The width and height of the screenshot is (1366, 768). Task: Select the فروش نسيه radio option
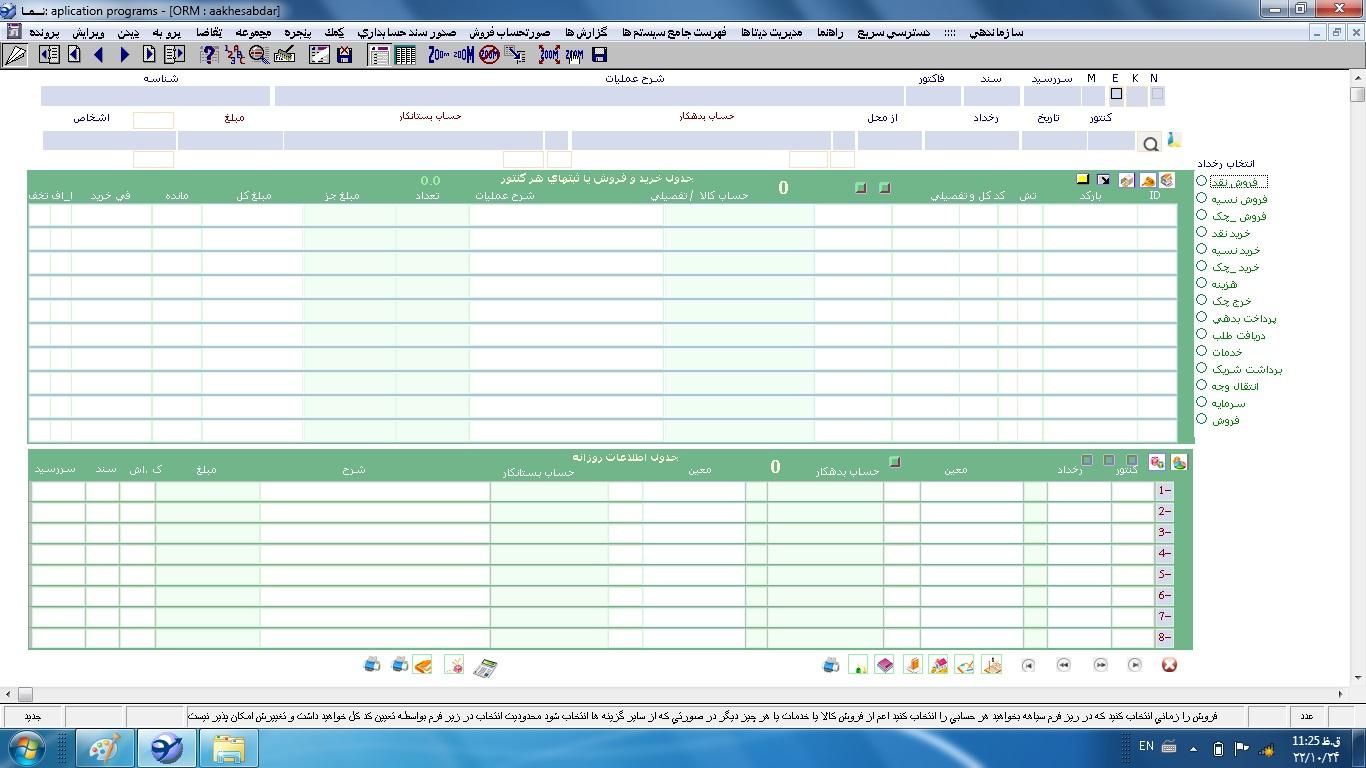coord(1202,198)
